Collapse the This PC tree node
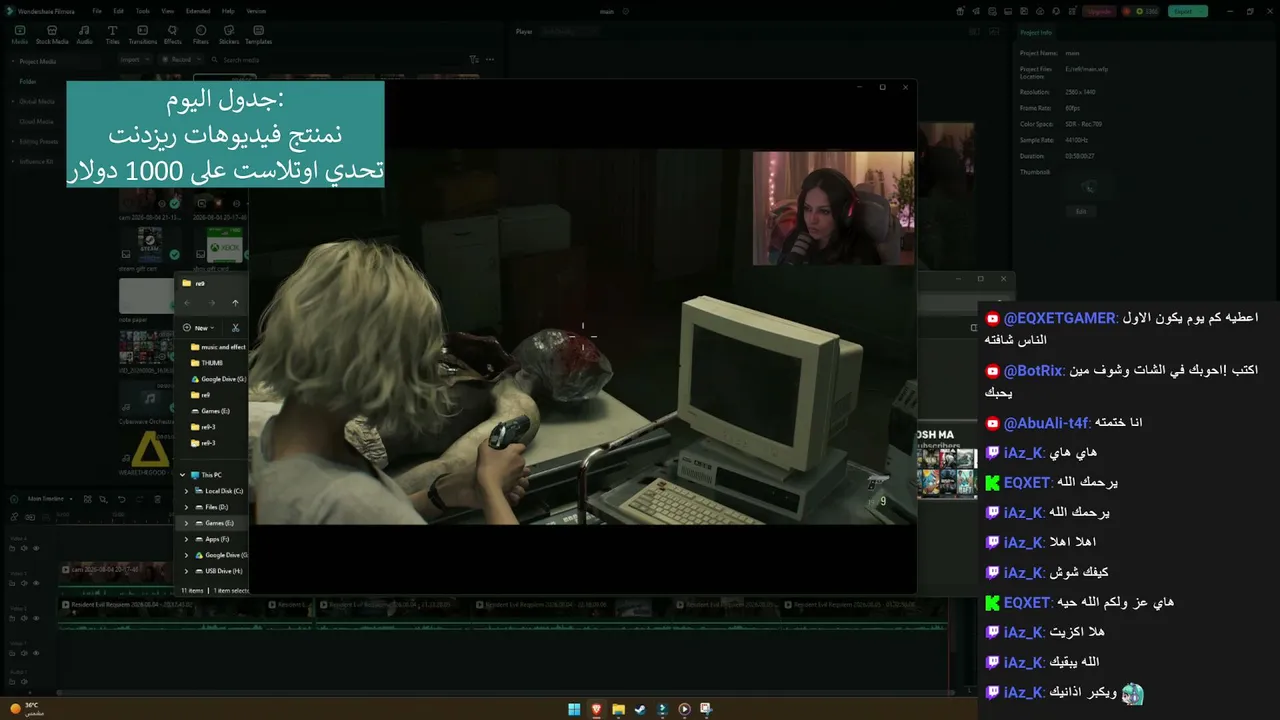 point(182,475)
